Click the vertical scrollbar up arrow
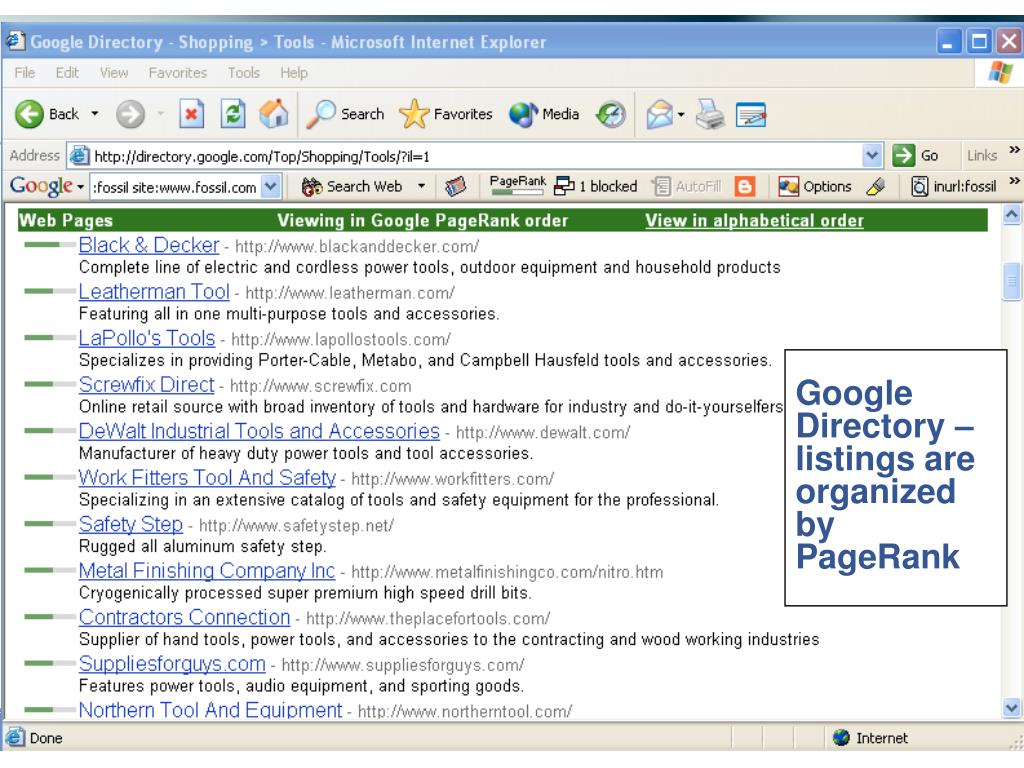Viewport: 1024px width, 768px height. [1012, 214]
